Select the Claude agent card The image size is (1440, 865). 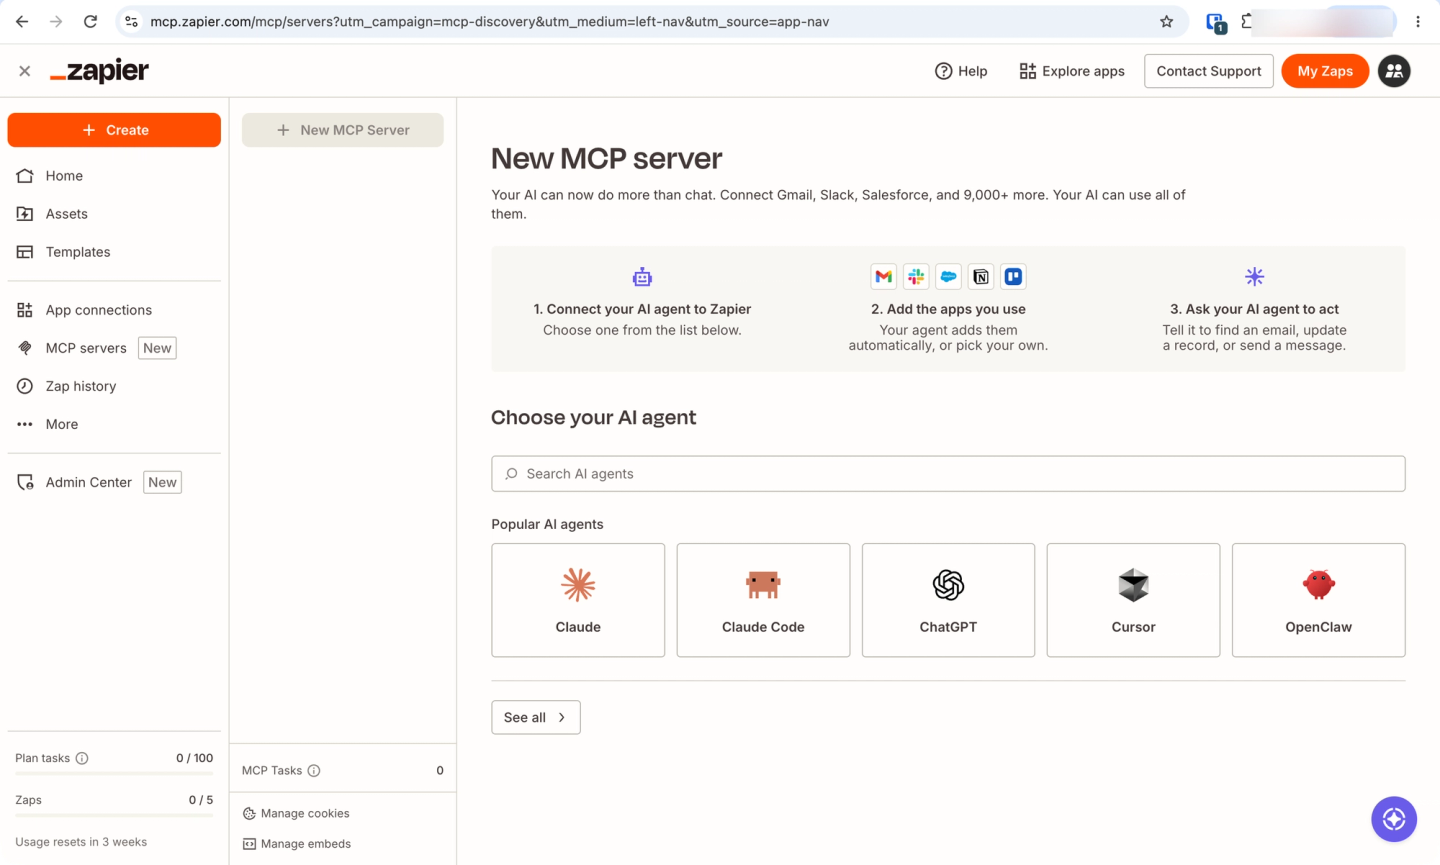(x=578, y=600)
